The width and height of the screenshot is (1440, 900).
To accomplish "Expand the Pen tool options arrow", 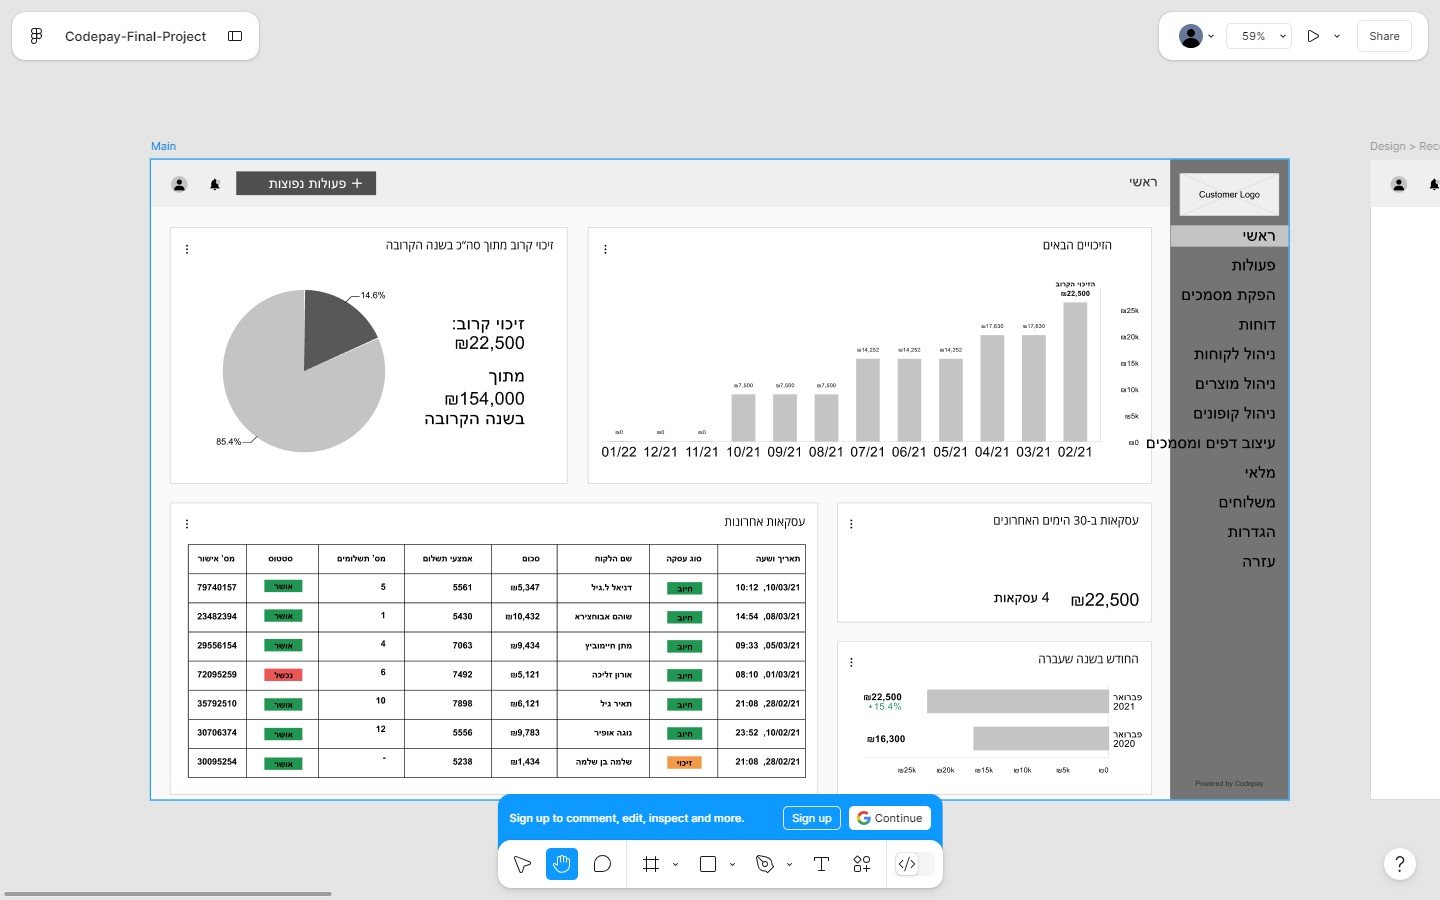I will [789, 864].
